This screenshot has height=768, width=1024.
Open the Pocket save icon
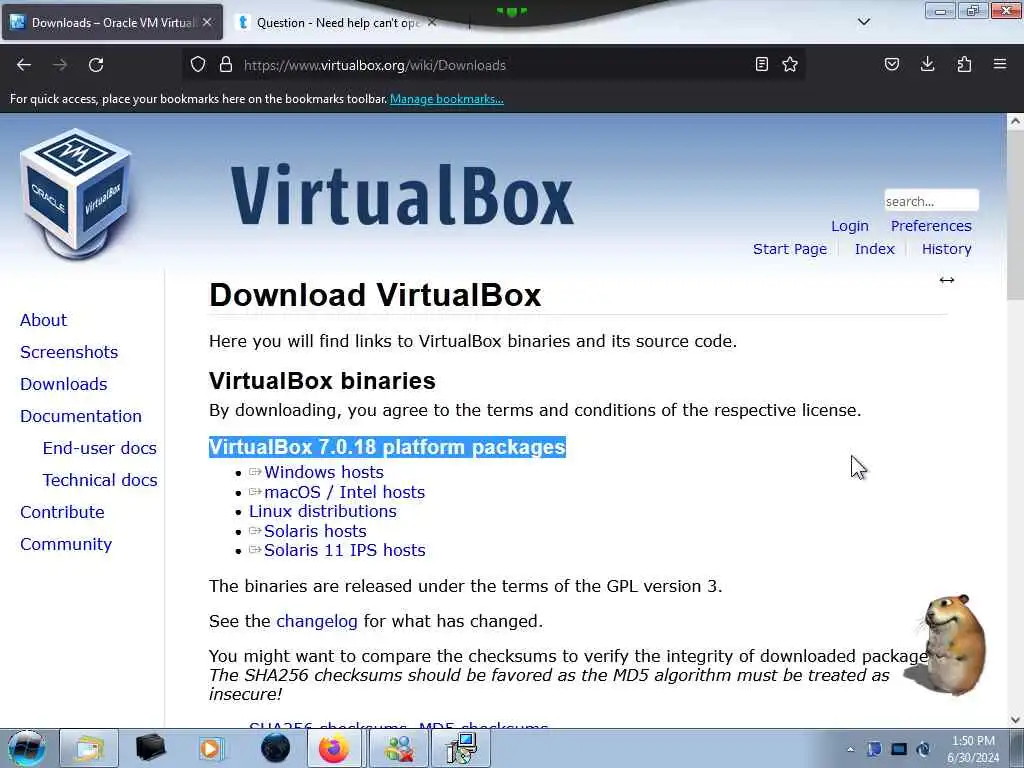[x=892, y=64]
